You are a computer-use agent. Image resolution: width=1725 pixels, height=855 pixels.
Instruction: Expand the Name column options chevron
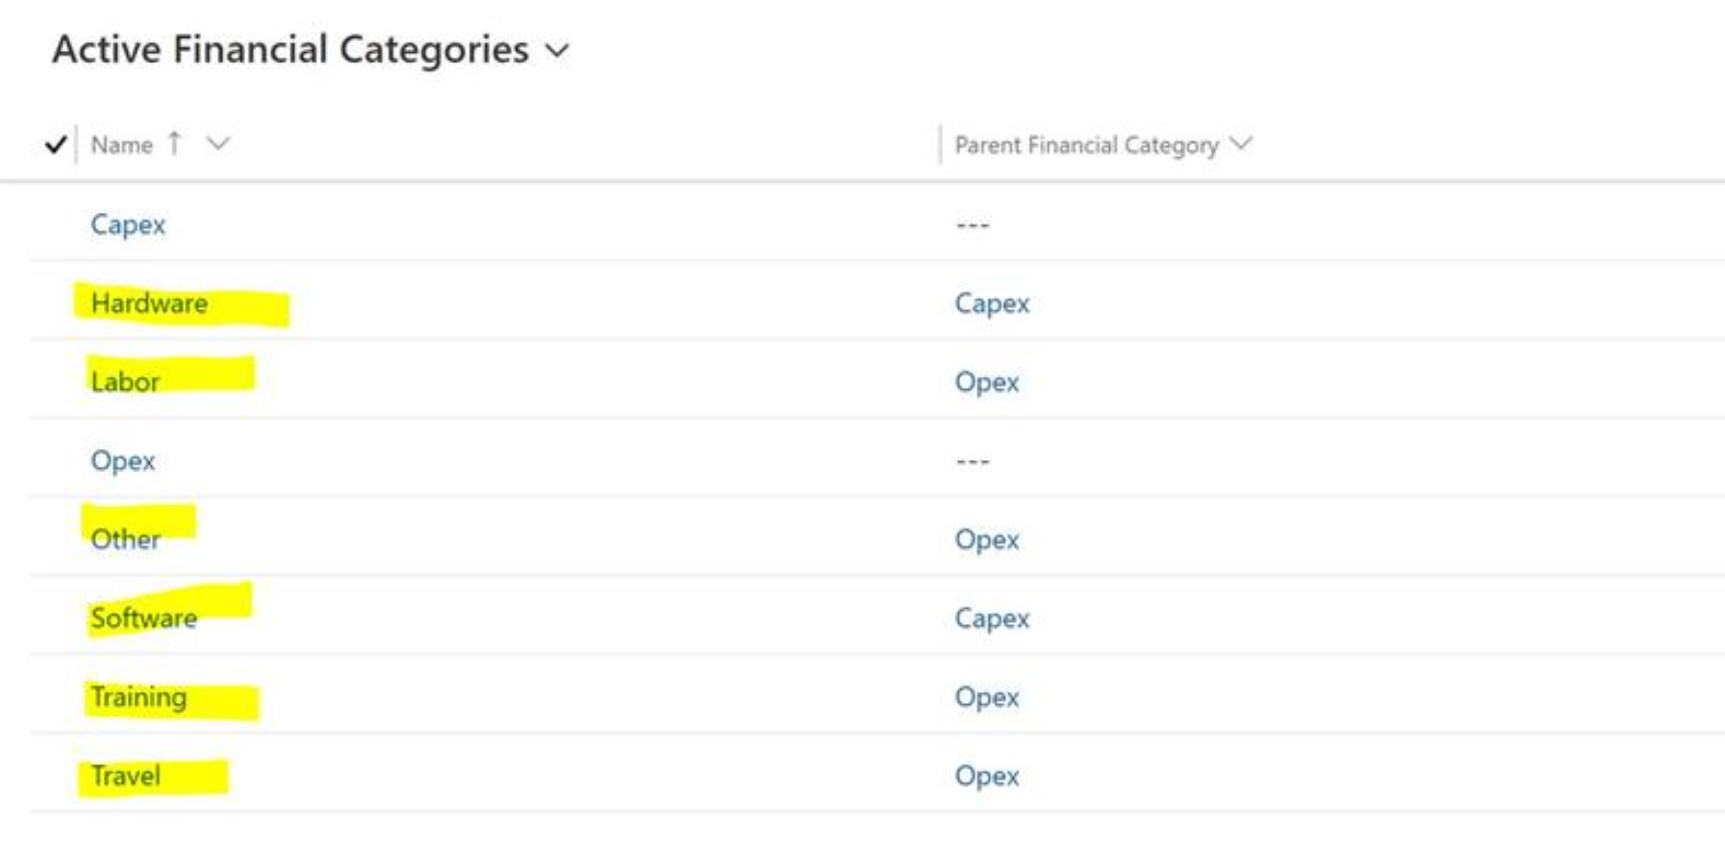pos(218,144)
